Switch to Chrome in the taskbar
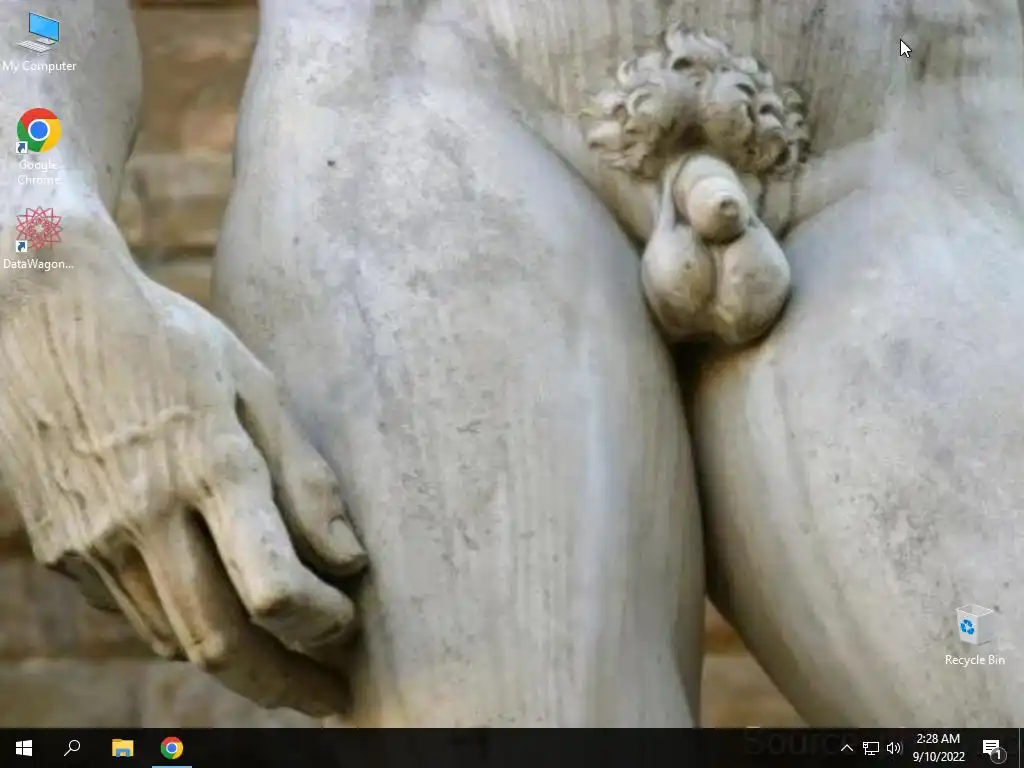This screenshot has height=768, width=1024. 172,748
